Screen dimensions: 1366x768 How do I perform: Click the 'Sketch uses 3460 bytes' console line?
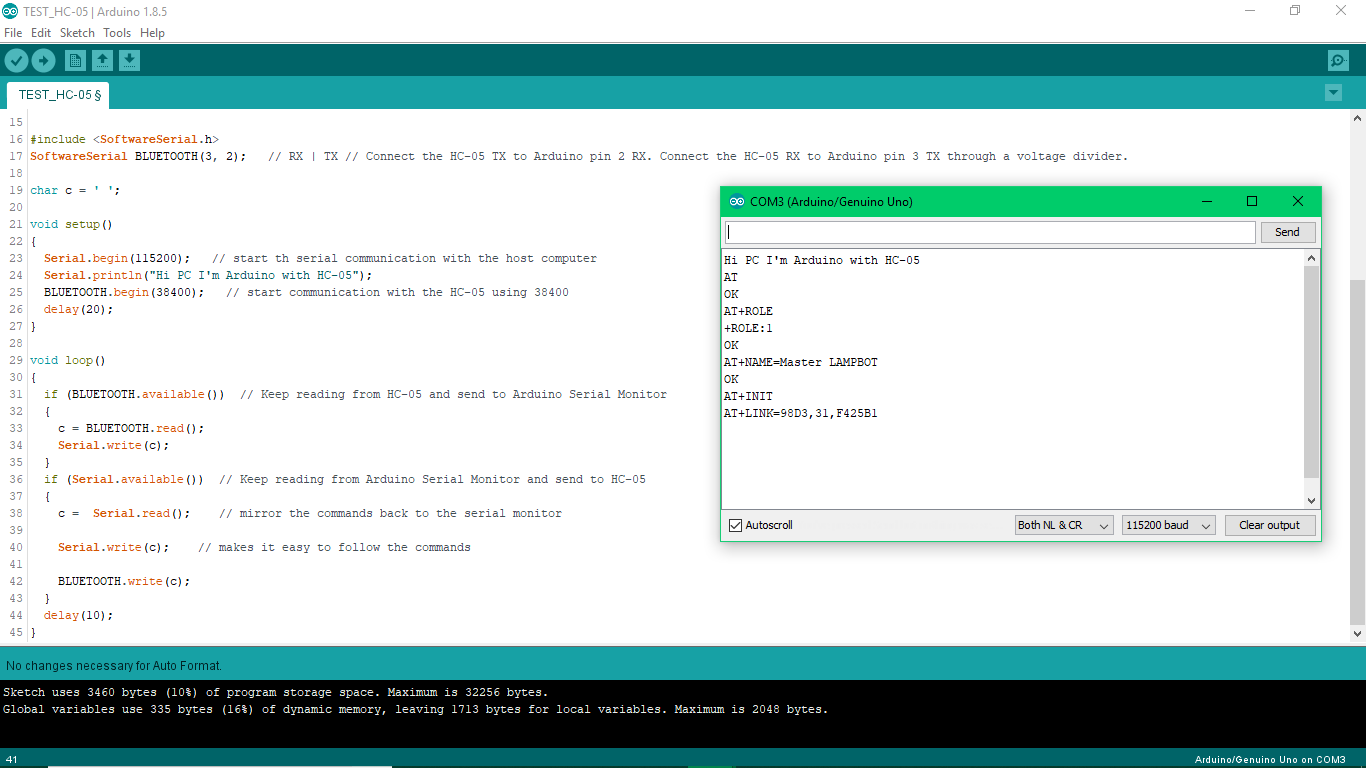(275, 692)
